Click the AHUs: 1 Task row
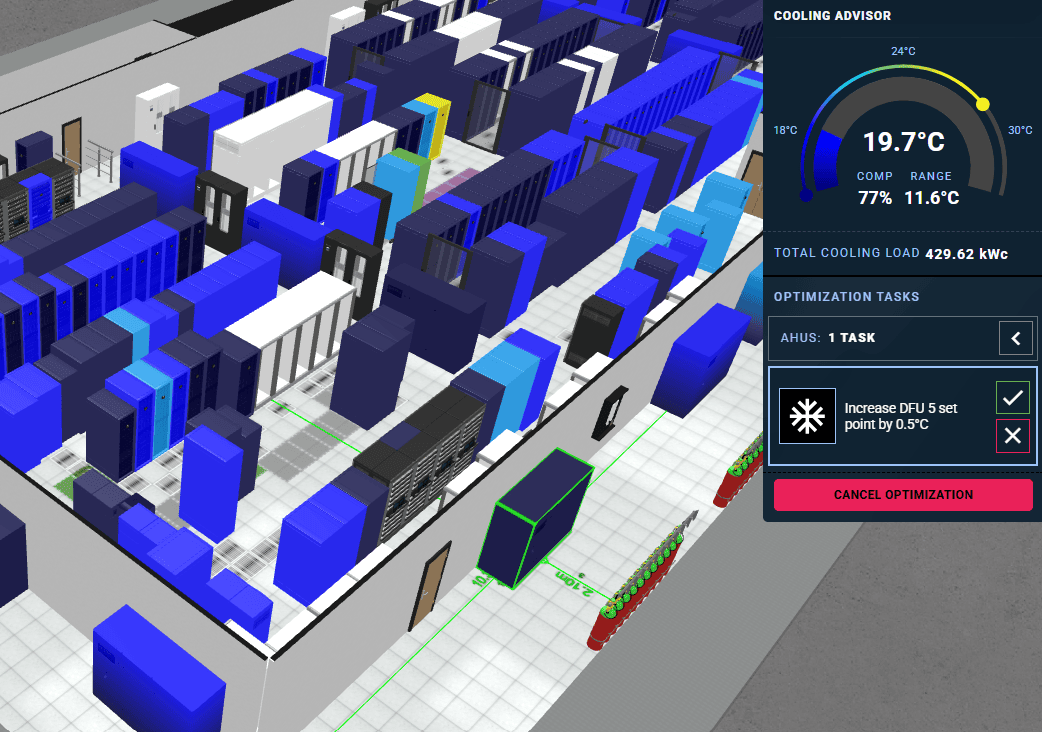This screenshot has width=1042, height=732. pos(902,338)
